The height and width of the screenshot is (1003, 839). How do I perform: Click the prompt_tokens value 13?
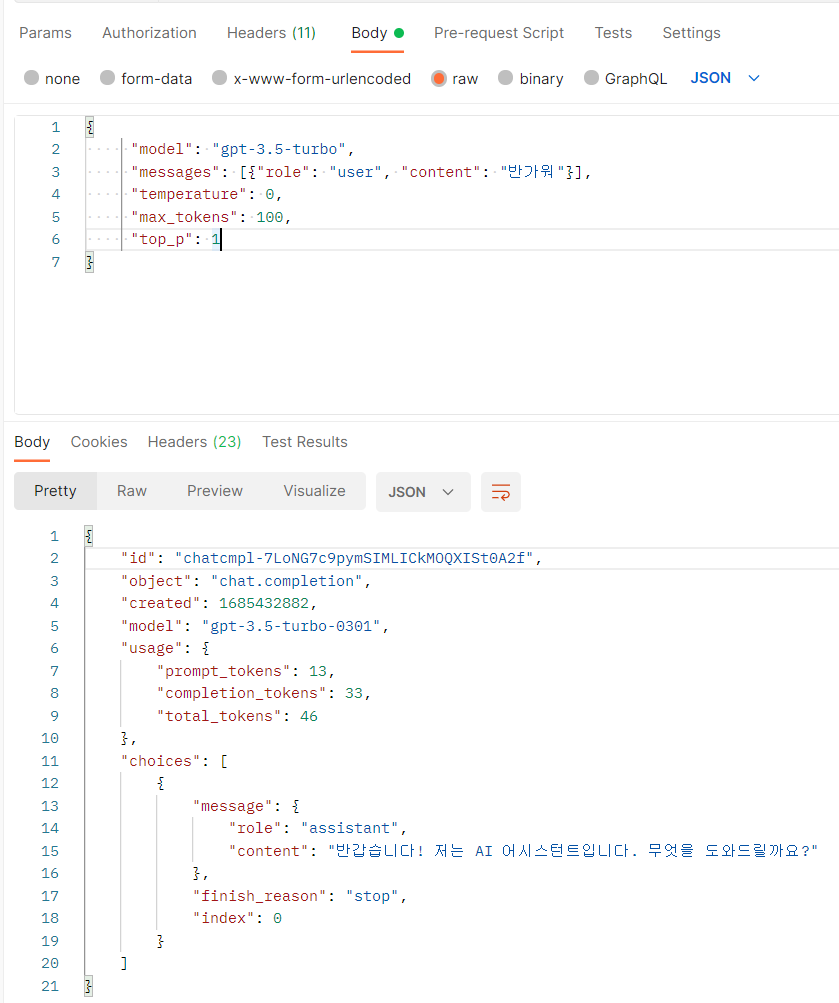tap(318, 671)
